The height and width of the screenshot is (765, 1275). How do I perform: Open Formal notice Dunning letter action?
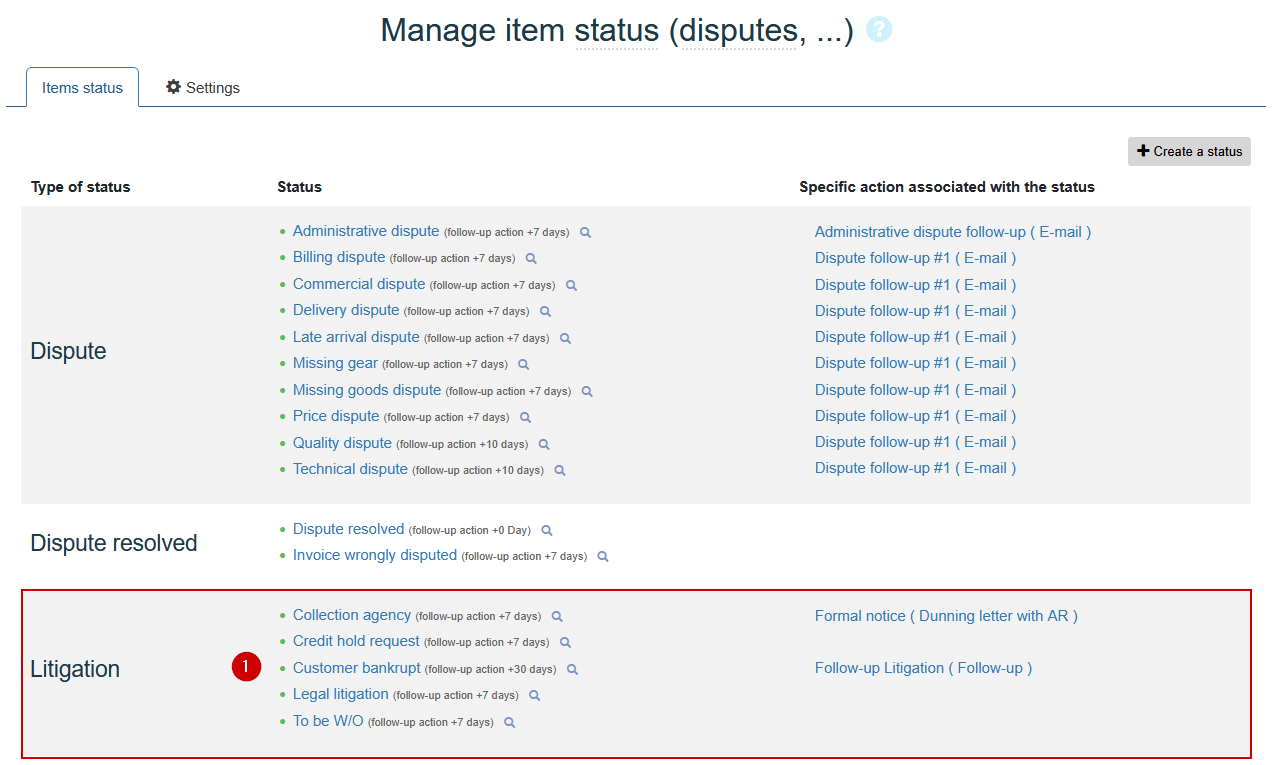[x=946, y=616]
